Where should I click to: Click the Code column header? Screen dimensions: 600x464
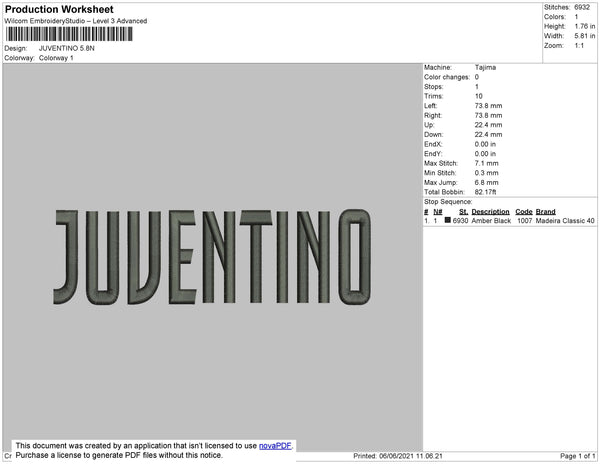tap(524, 212)
